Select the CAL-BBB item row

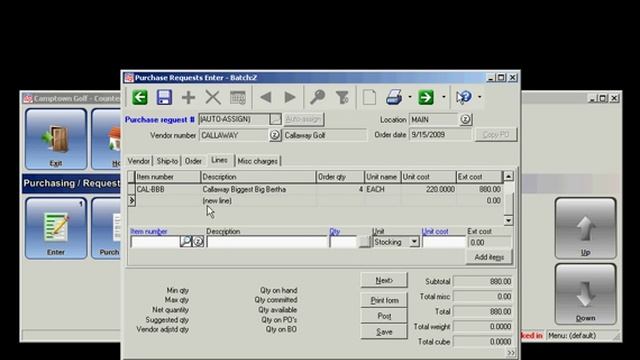point(315,189)
